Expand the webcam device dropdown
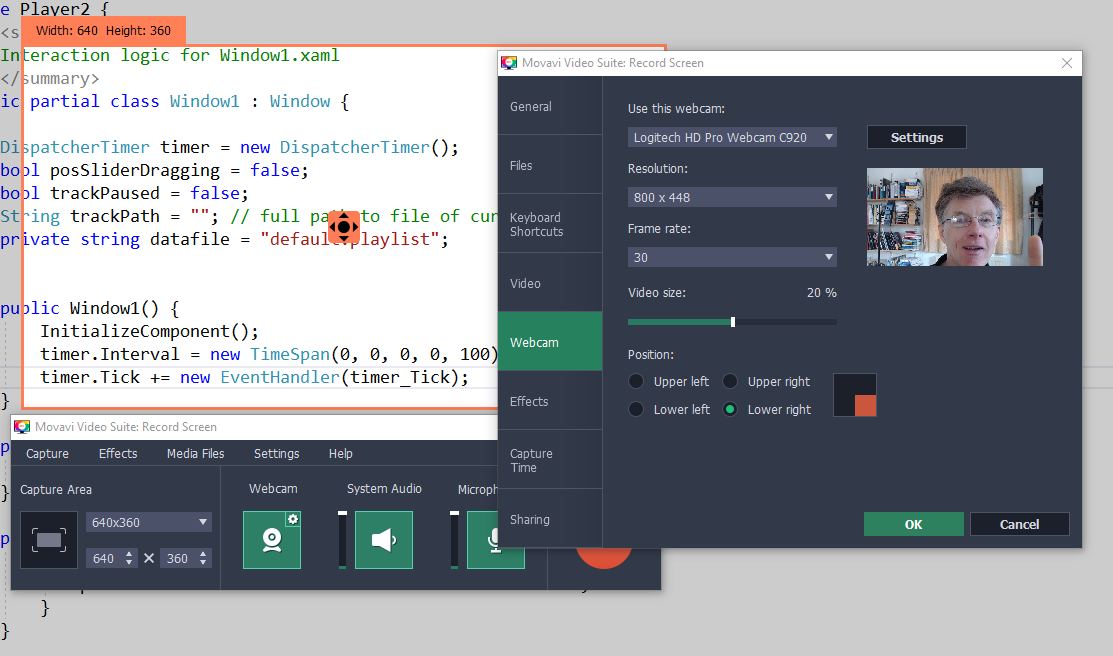The width and height of the screenshot is (1113, 656). point(732,137)
